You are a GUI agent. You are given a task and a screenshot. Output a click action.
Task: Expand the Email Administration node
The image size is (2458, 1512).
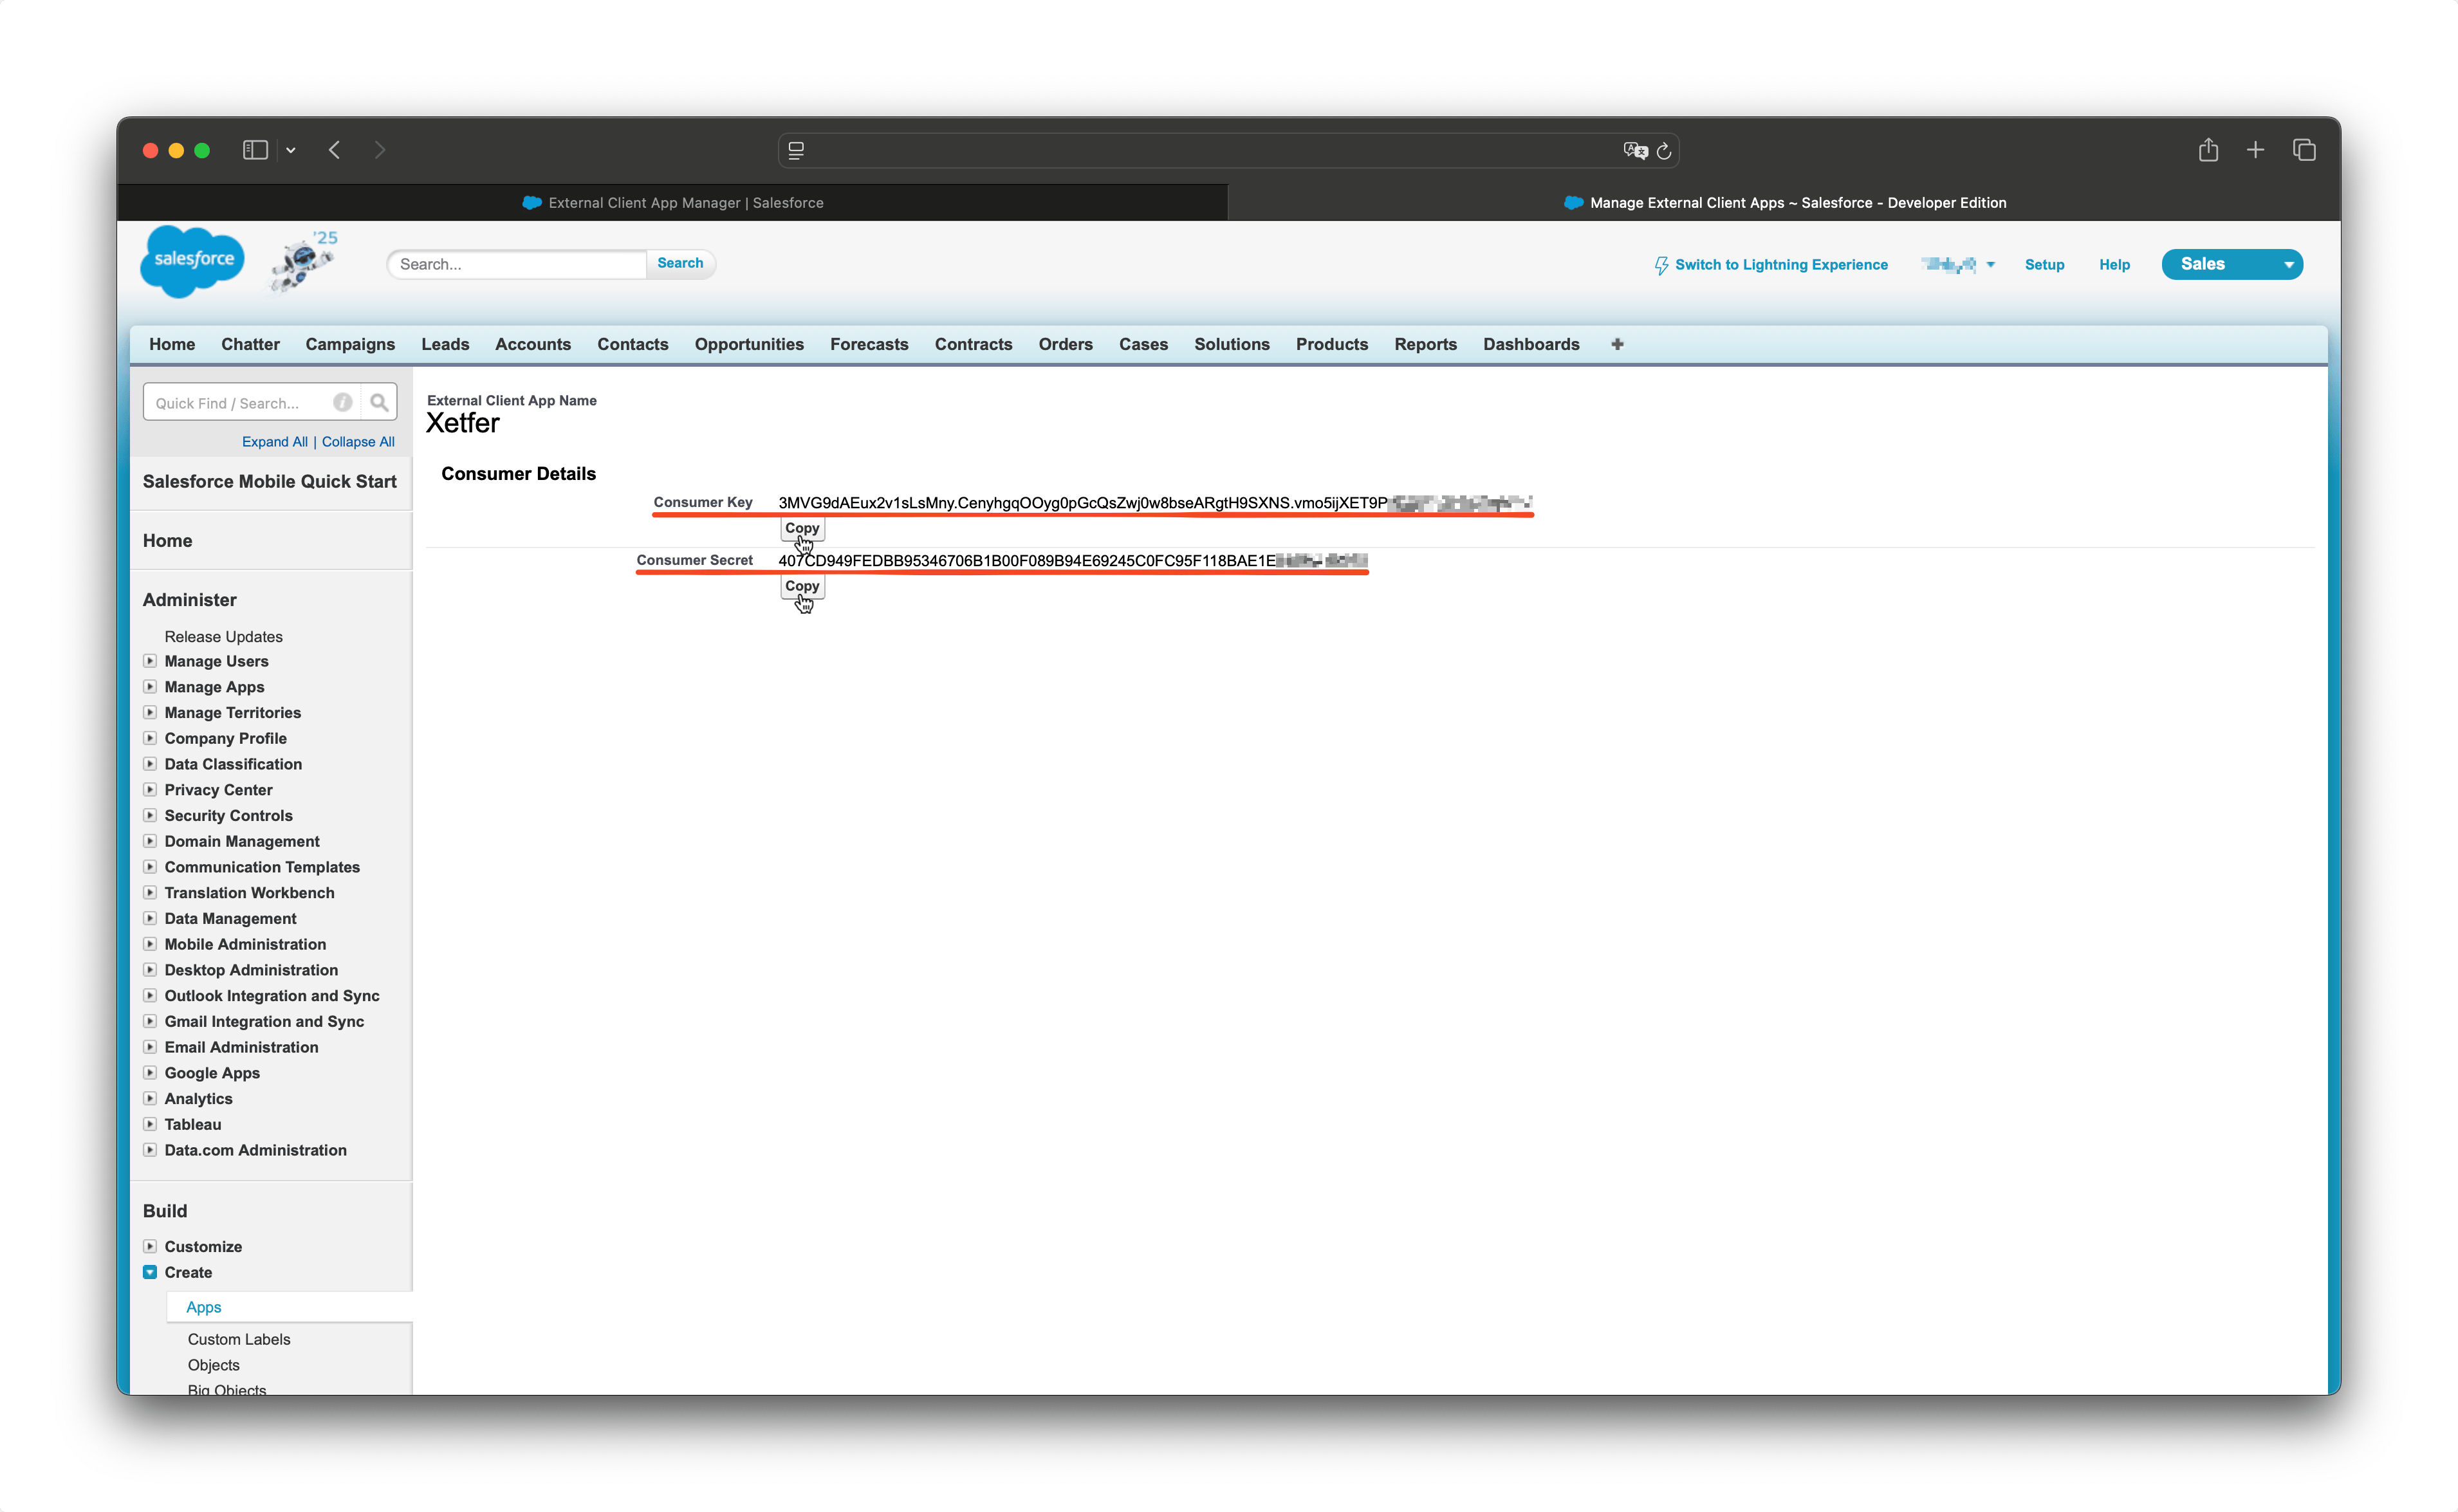coord(150,1047)
